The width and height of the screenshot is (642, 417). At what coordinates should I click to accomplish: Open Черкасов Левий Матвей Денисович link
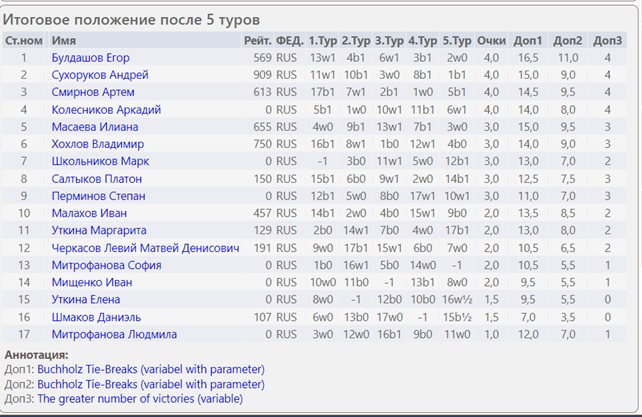145,248
